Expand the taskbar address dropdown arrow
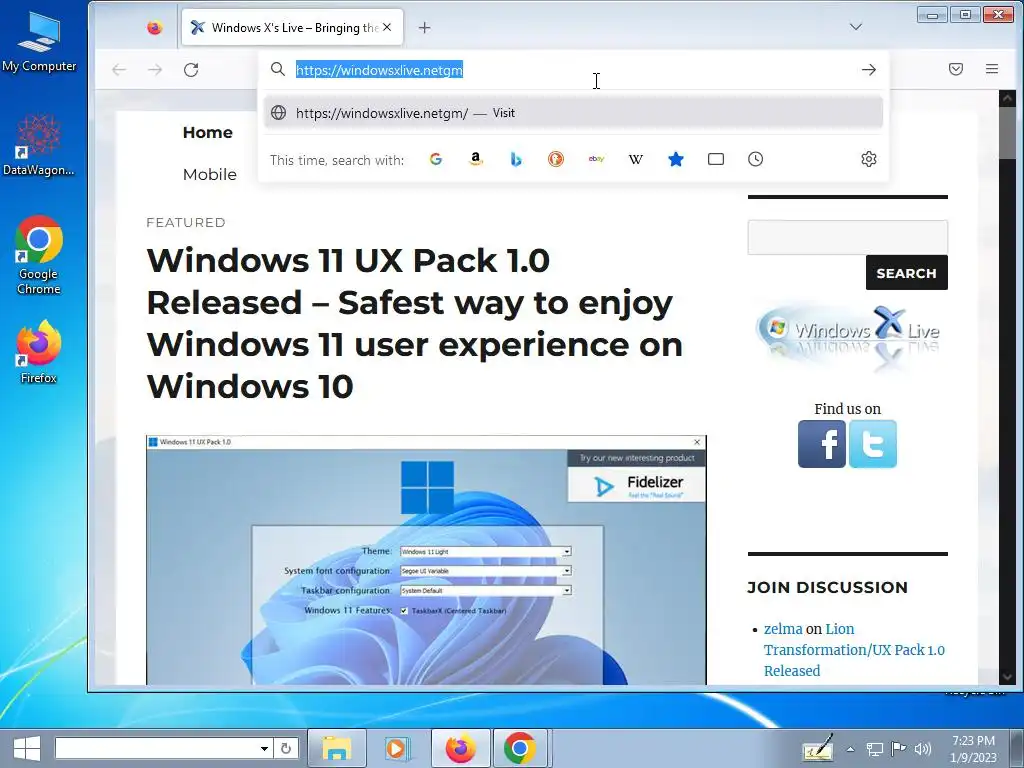 (264, 748)
